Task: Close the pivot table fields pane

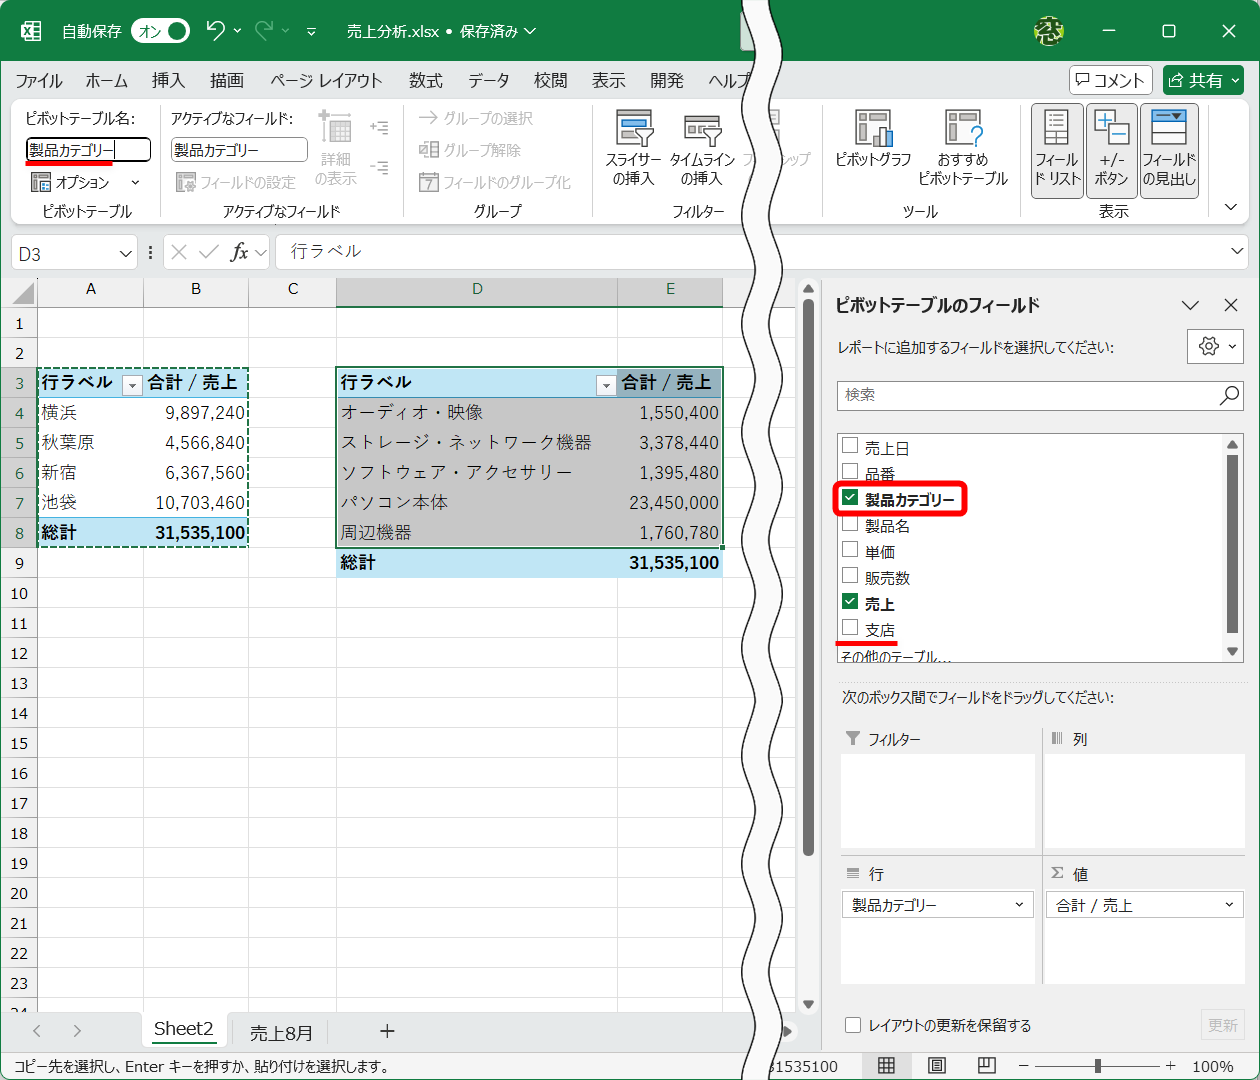Action: 1231,305
